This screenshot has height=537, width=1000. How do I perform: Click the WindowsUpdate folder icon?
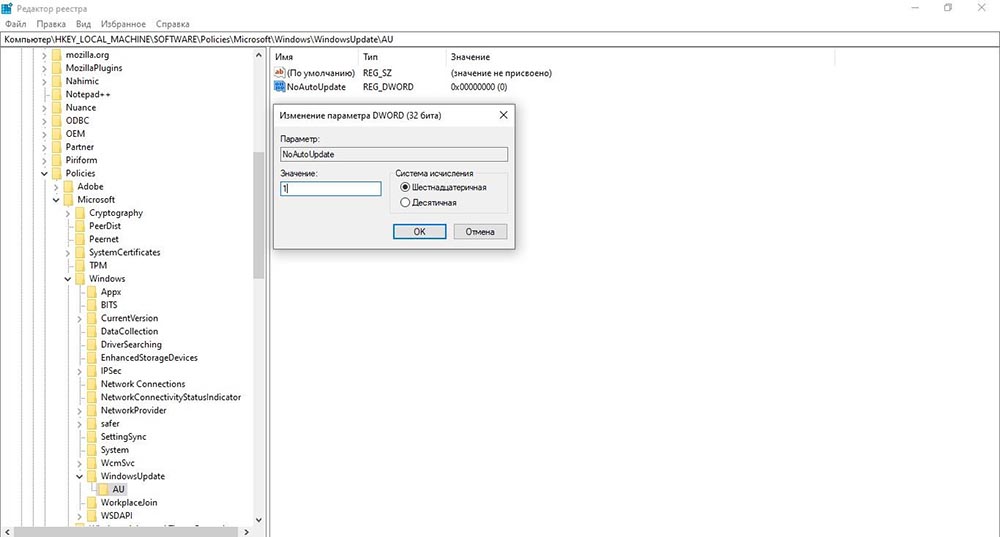point(91,476)
